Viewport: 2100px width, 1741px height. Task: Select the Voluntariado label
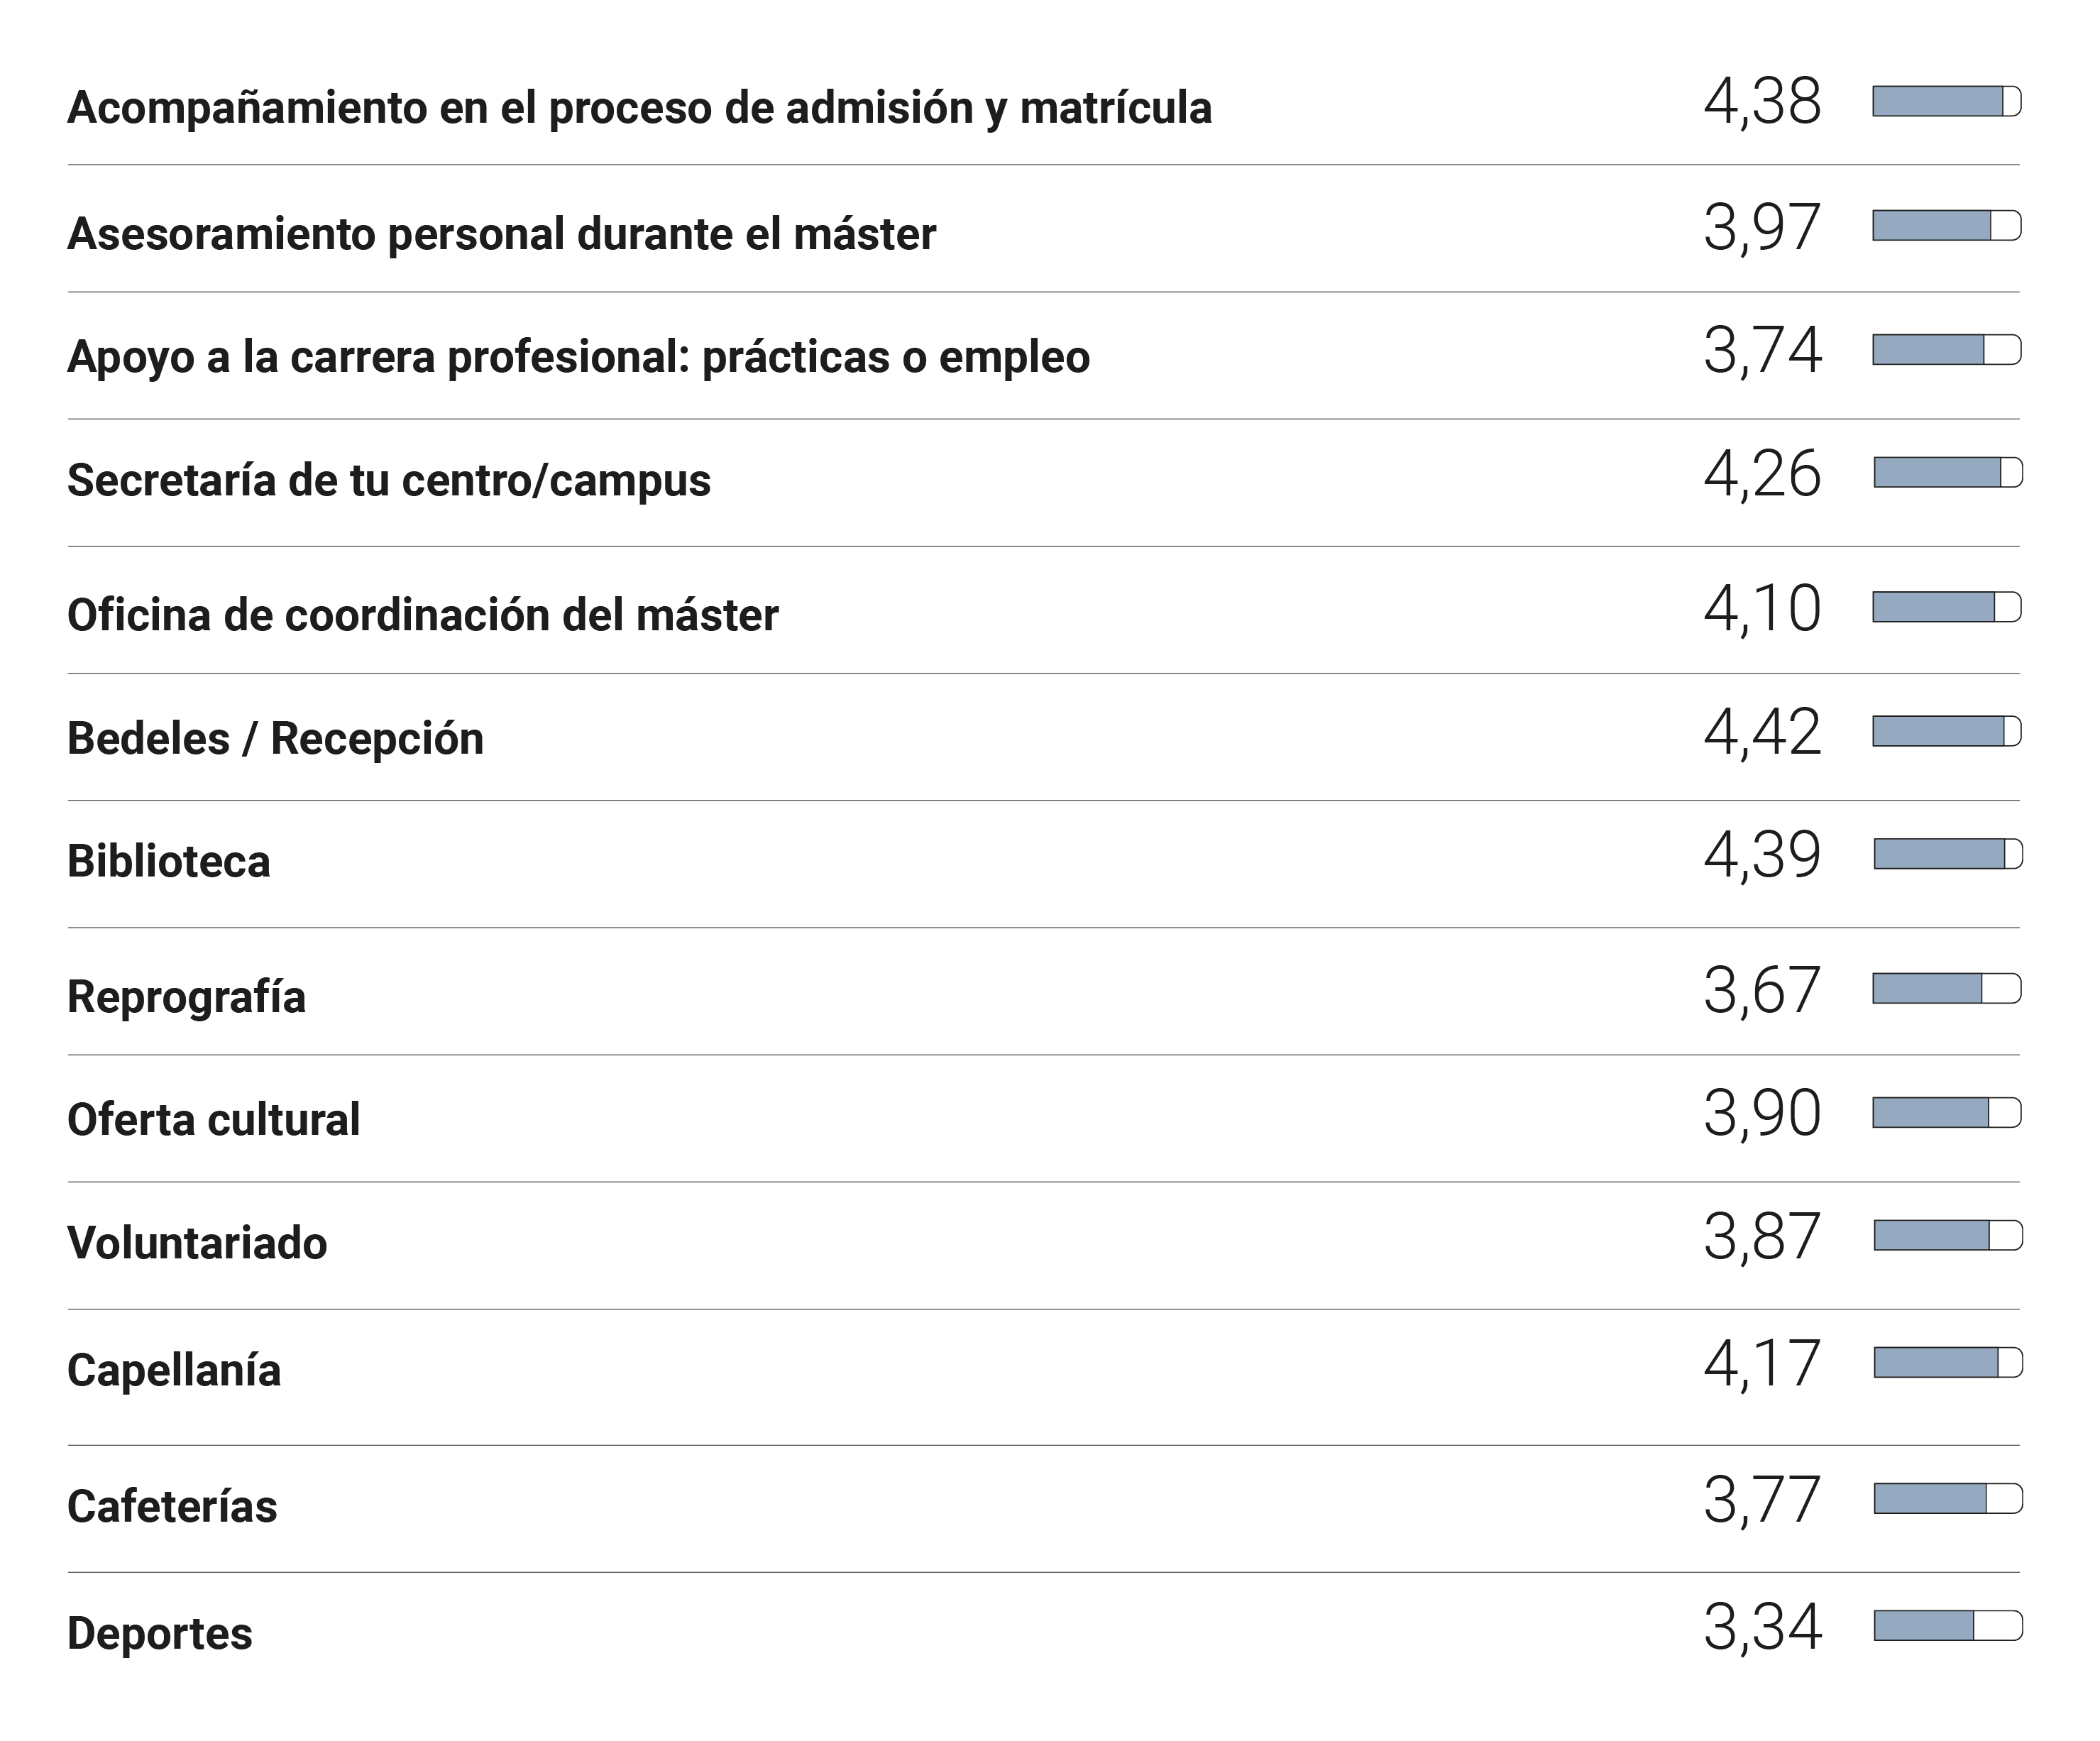point(197,1243)
